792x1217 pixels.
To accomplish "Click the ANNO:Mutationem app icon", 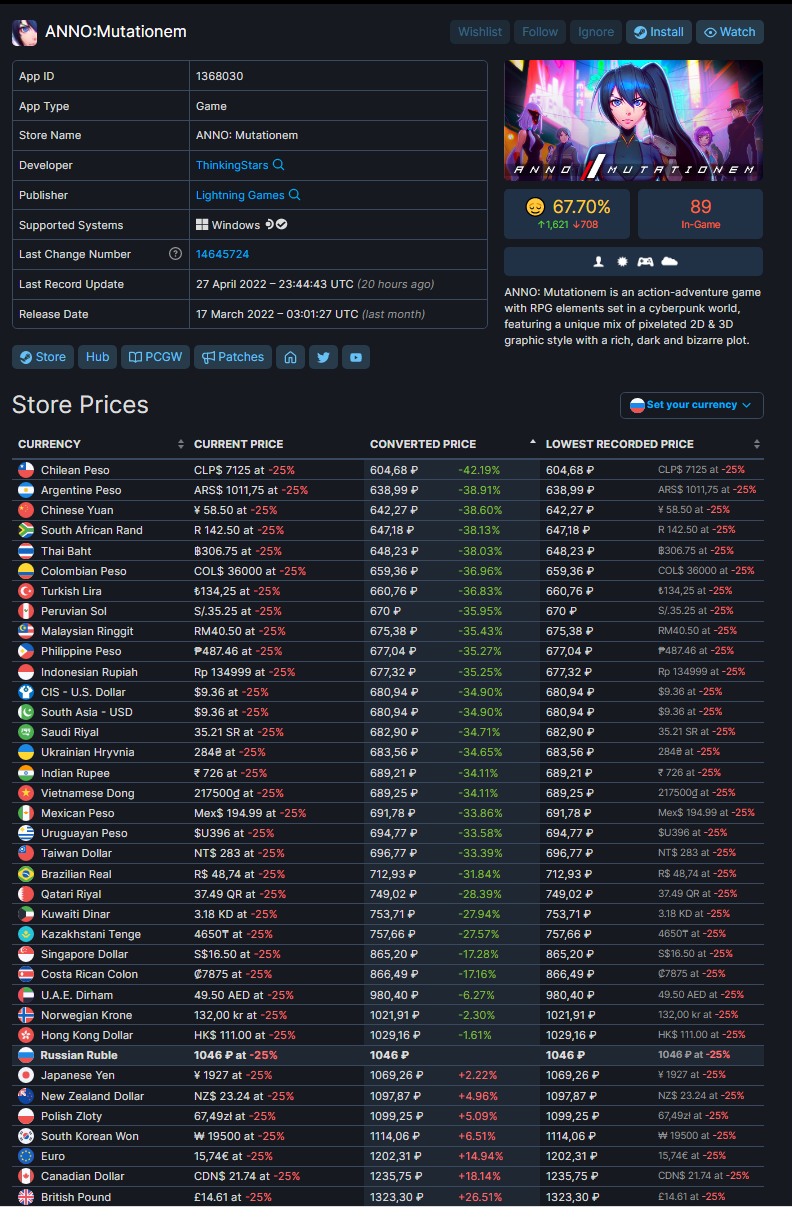I will tap(25, 32).
